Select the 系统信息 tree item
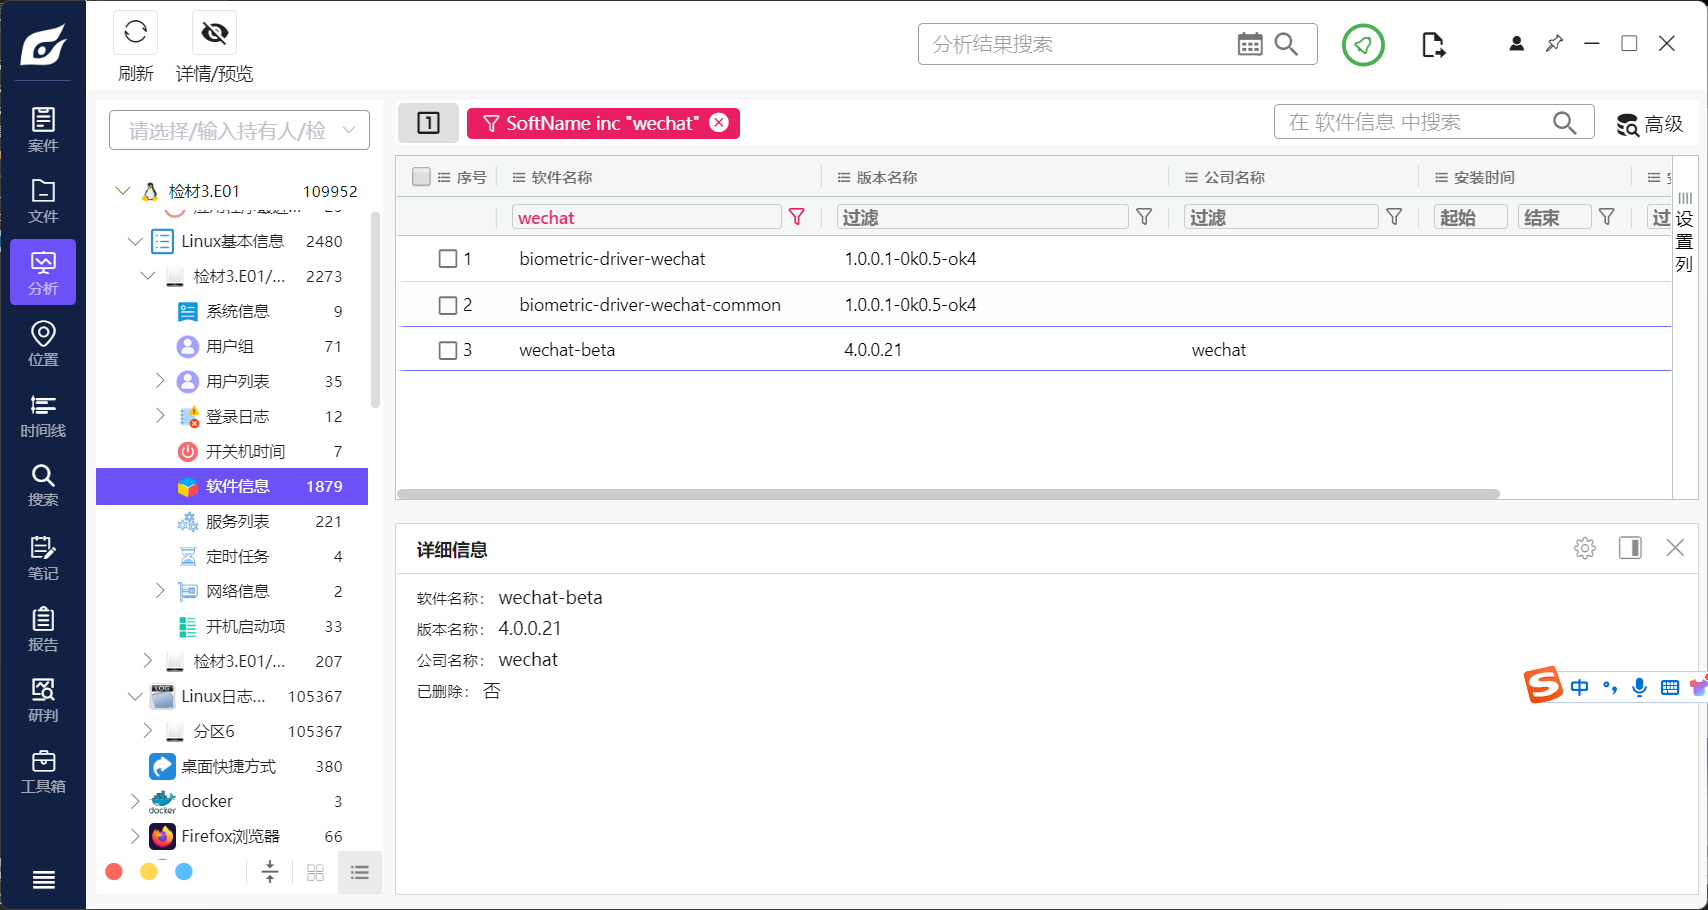The image size is (1708, 910). point(232,311)
